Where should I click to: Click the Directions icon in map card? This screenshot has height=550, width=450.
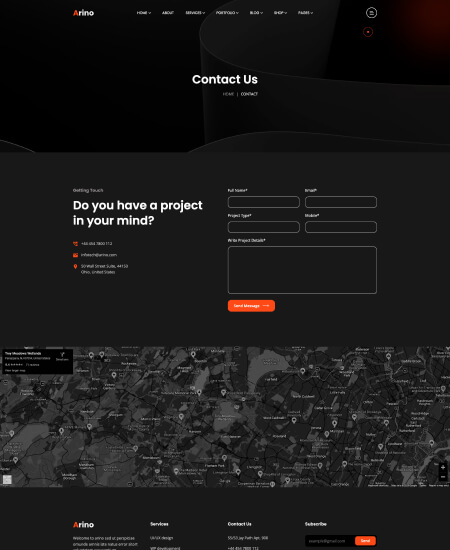click(x=62, y=356)
